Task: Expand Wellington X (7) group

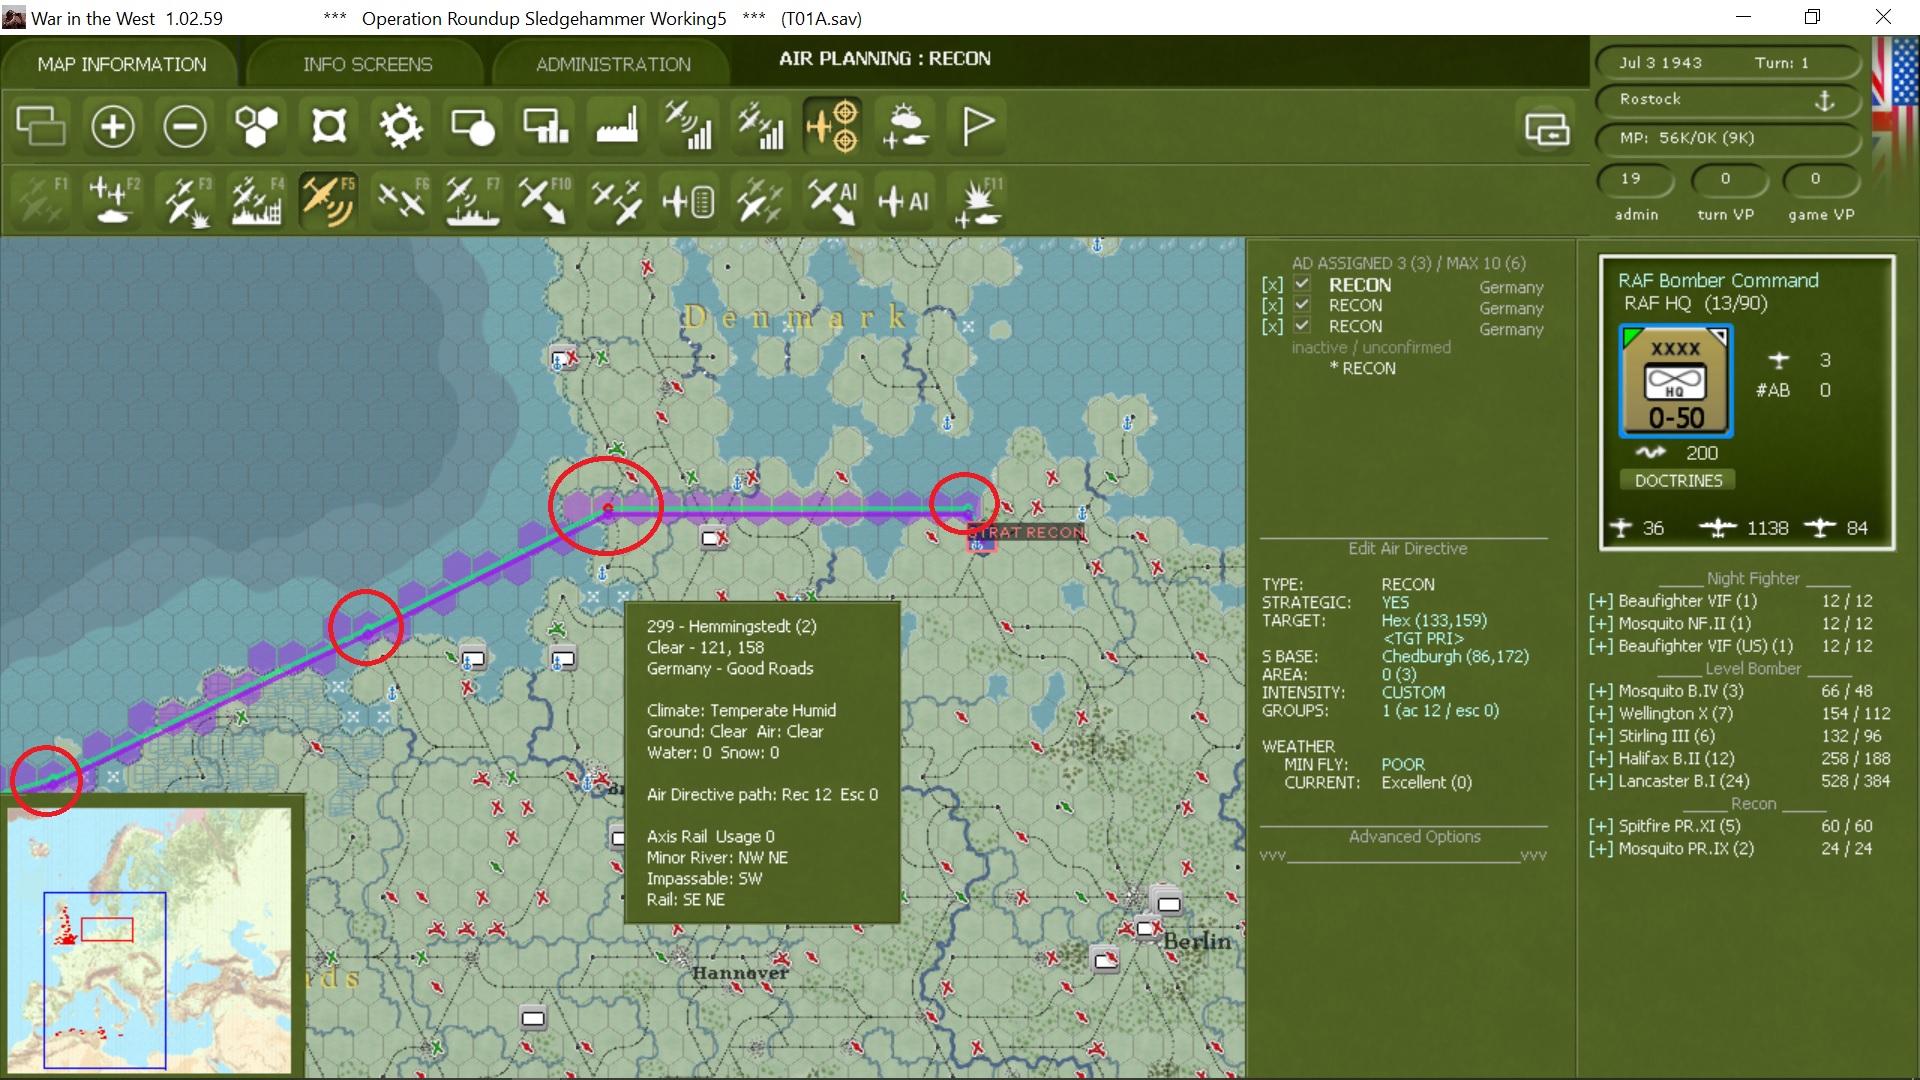Action: click(1601, 713)
